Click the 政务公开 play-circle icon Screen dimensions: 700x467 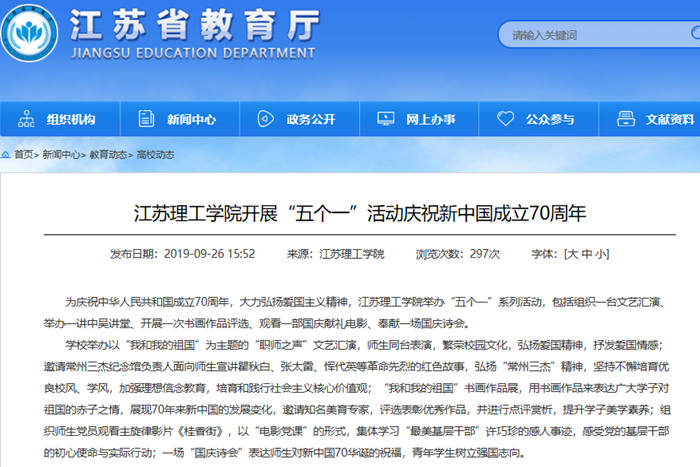(266, 119)
